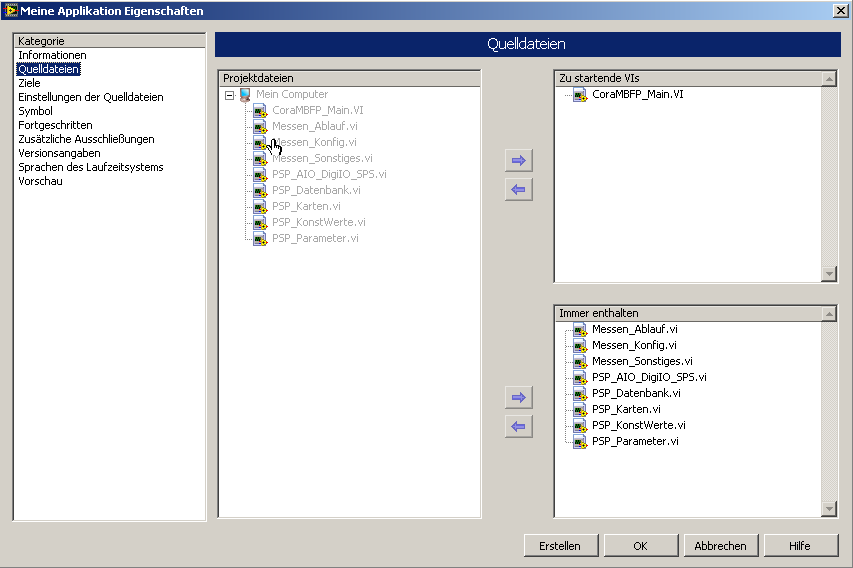
Task: Confirm the dialog with OK
Action: click(641, 546)
